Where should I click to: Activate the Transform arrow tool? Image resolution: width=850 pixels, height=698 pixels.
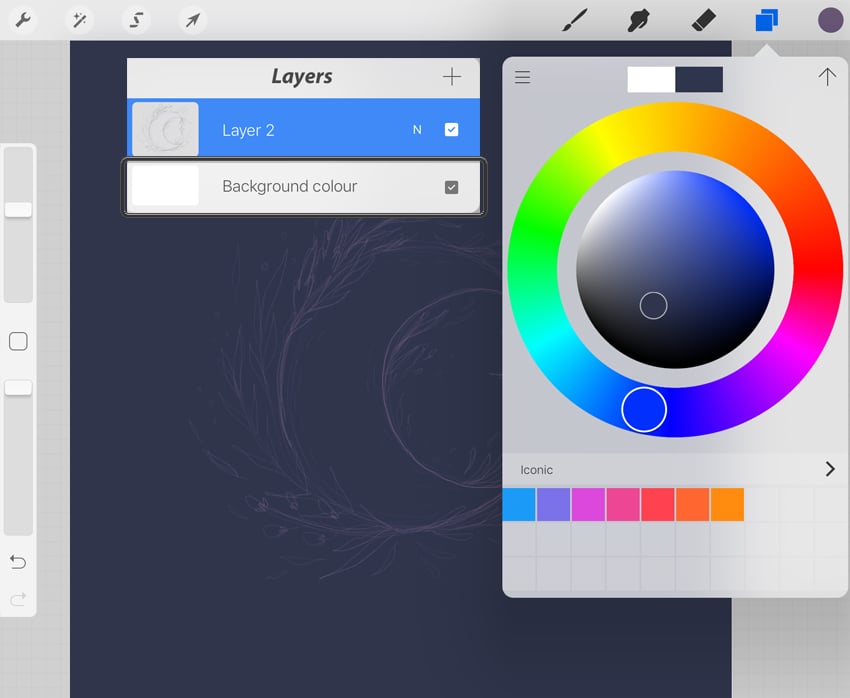(192, 21)
